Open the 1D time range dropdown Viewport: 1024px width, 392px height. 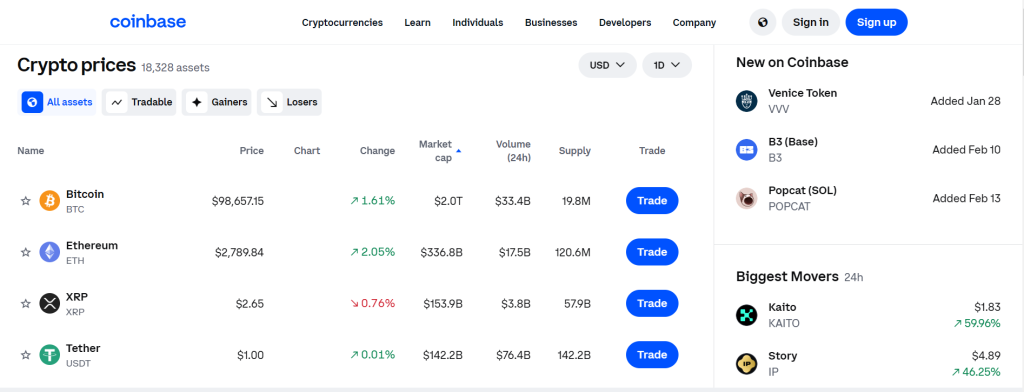click(x=667, y=65)
